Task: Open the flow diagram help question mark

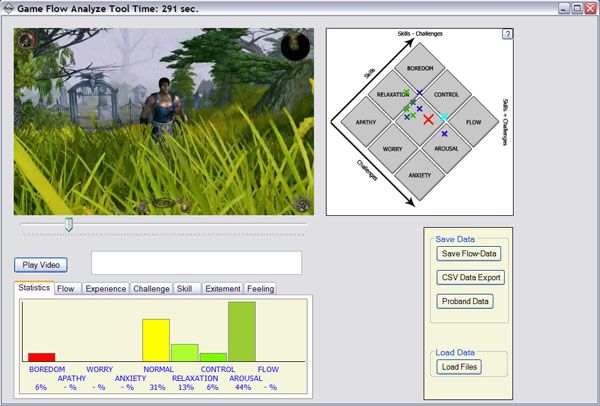Action: (507, 34)
